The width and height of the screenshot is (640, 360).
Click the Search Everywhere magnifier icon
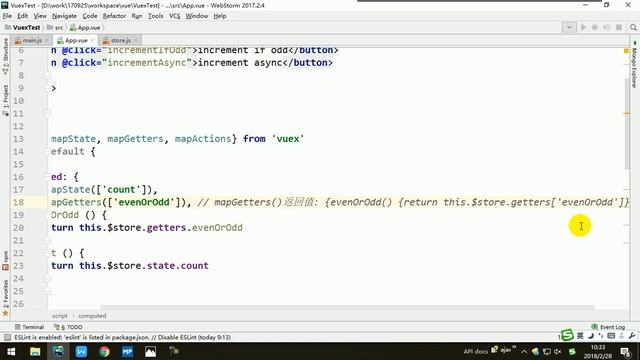pos(633,27)
